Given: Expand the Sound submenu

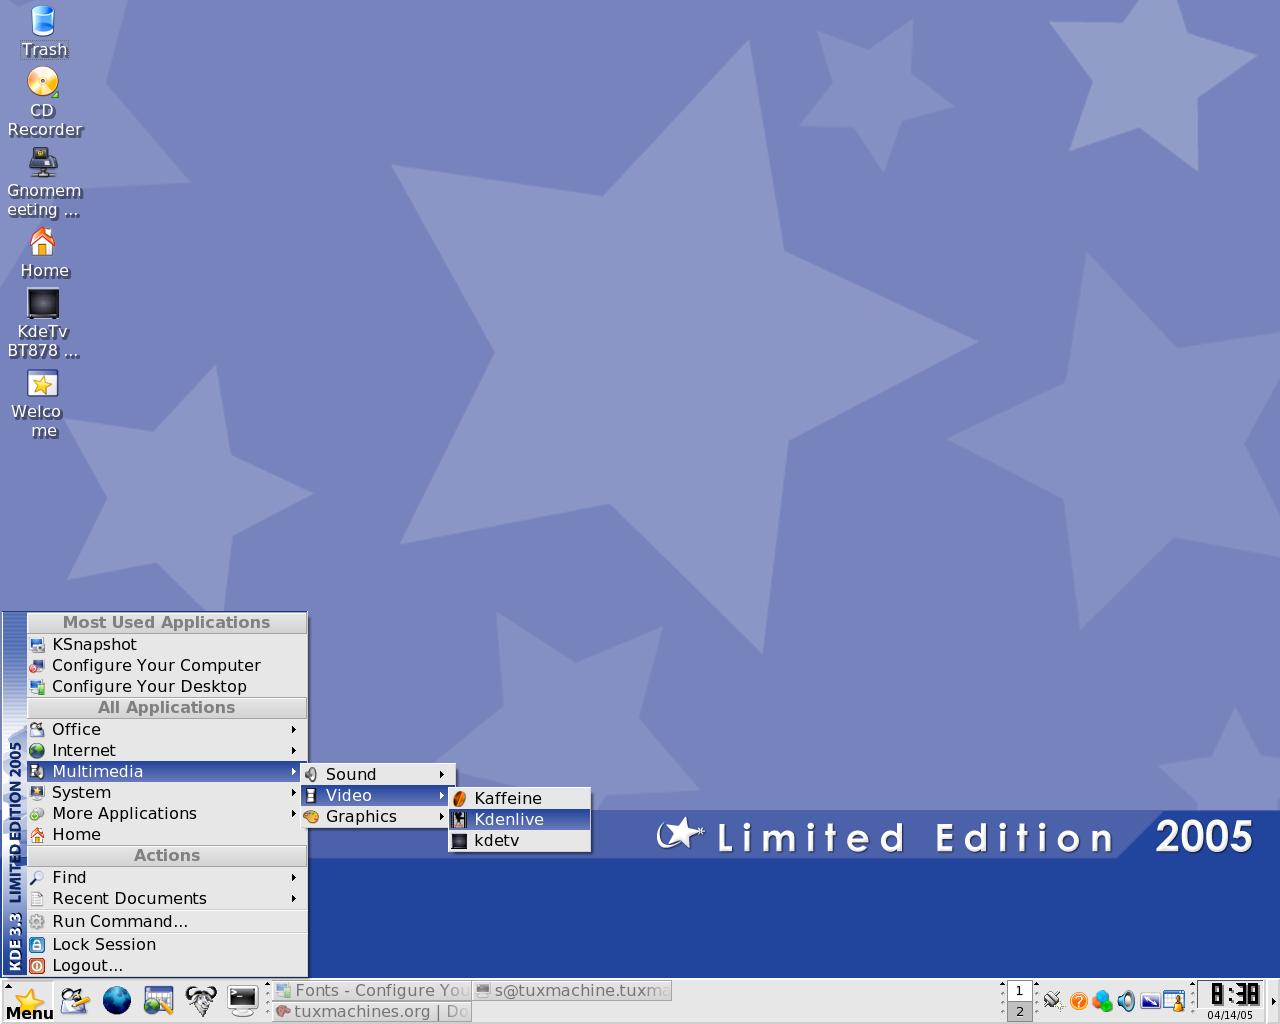Looking at the screenshot, I should click(378, 774).
